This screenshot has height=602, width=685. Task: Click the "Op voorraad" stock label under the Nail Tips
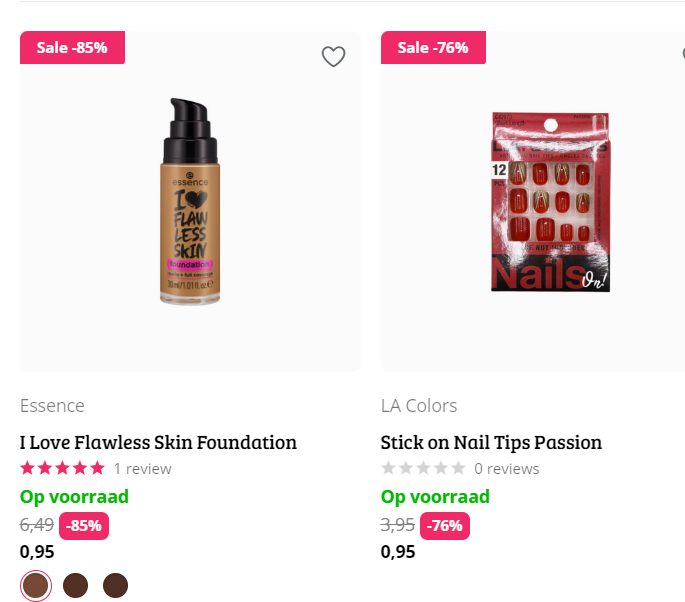point(435,497)
